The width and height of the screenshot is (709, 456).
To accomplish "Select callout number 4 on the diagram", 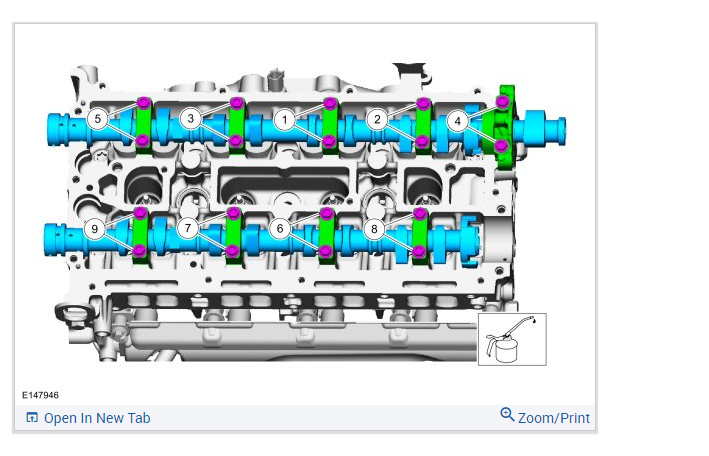I will point(458,121).
